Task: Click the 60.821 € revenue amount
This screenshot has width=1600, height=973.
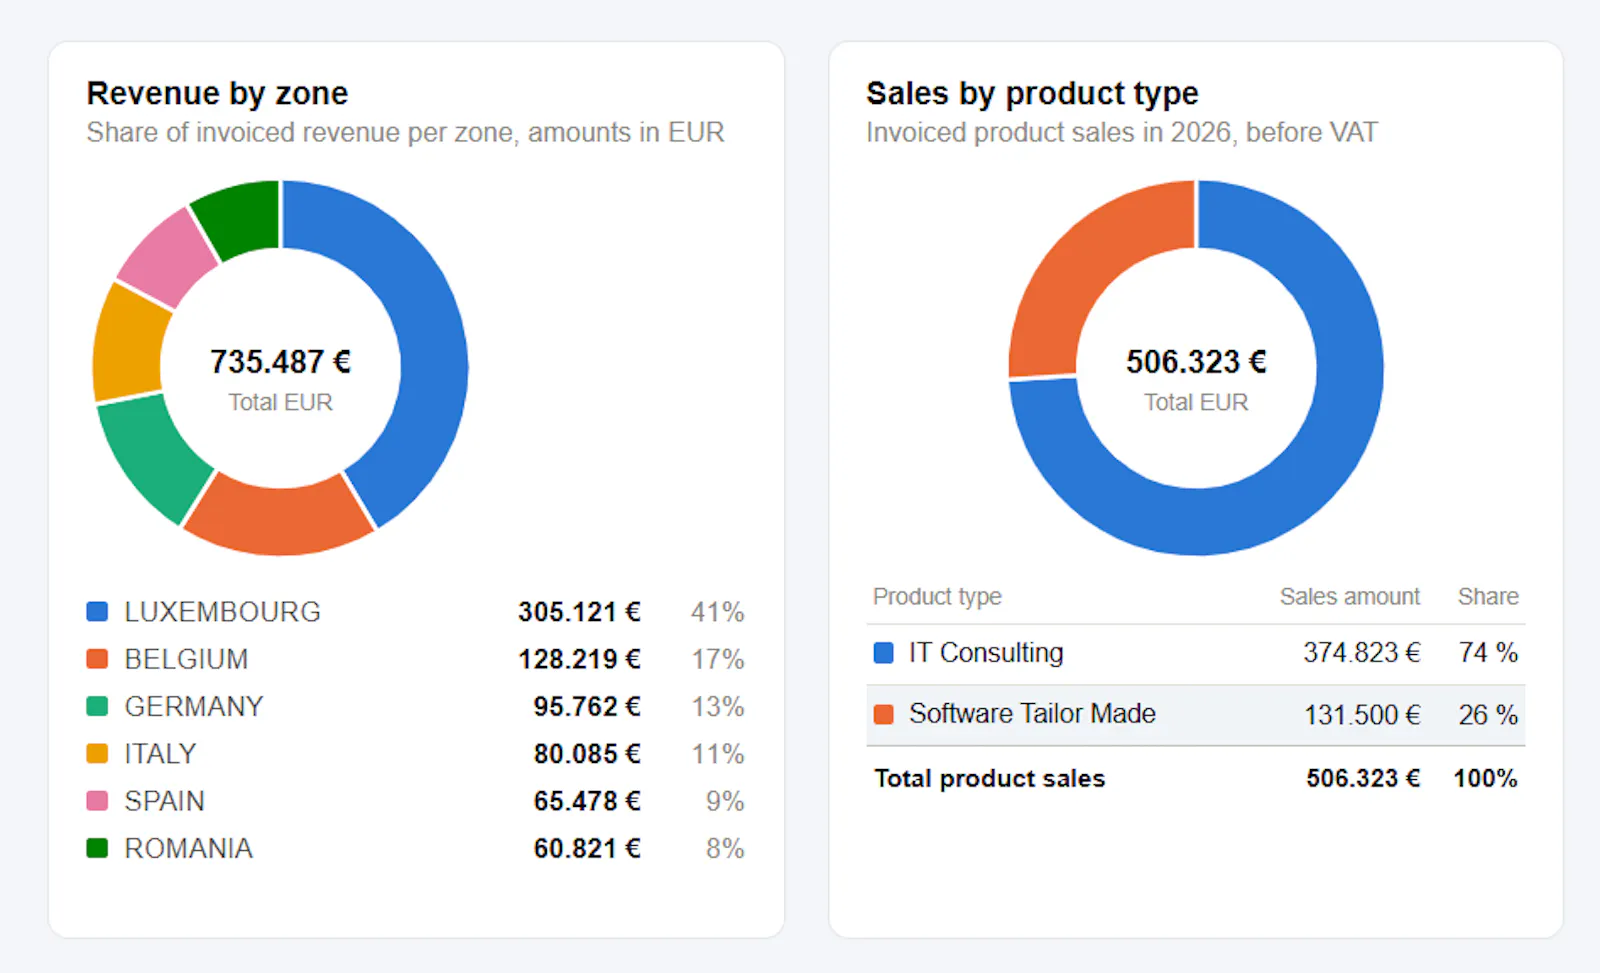Action: pos(587,849)
